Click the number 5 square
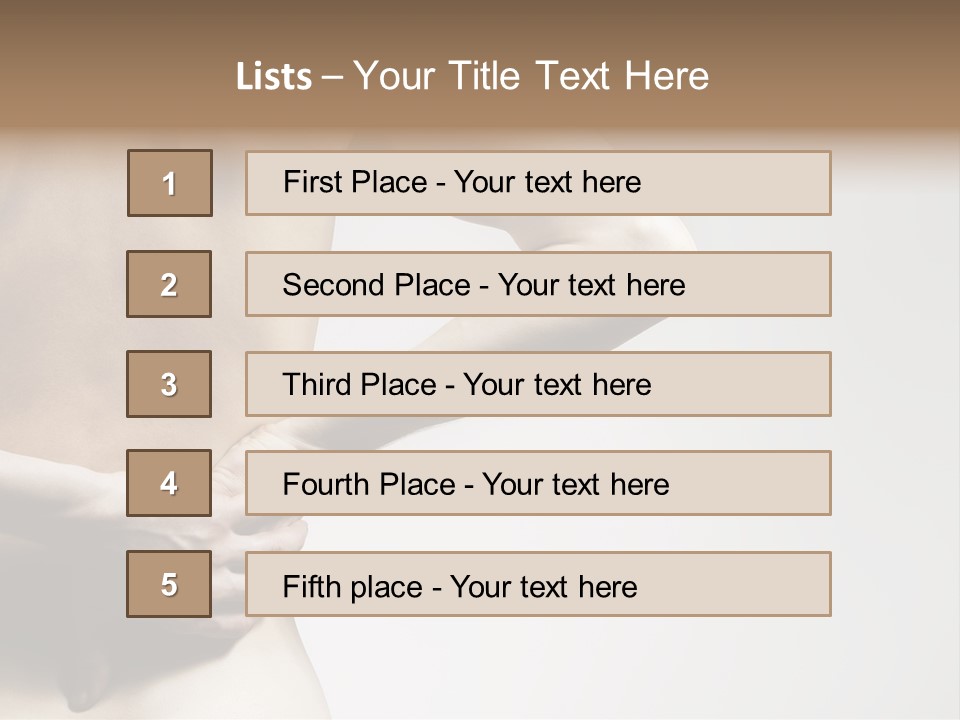Screen dimensions: 960x720 pyautogui.click(x=169, y=584)
